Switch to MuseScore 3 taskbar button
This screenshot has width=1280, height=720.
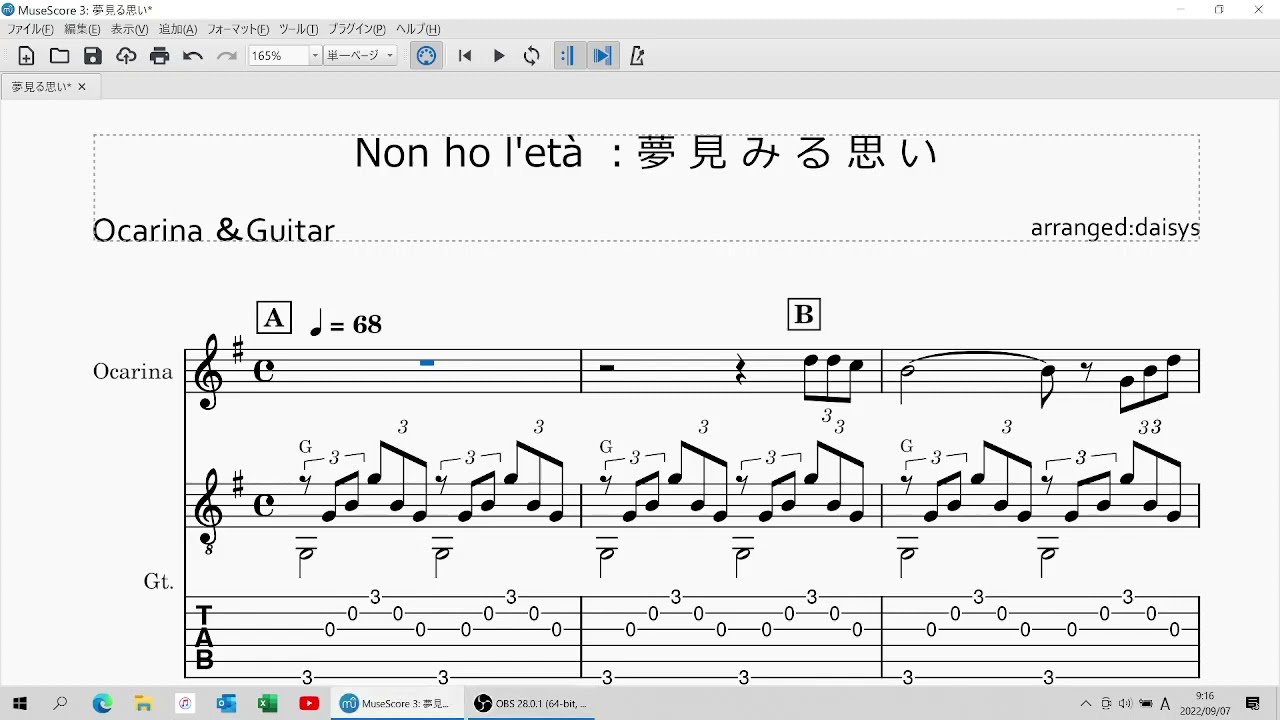[x=397, y=703]
